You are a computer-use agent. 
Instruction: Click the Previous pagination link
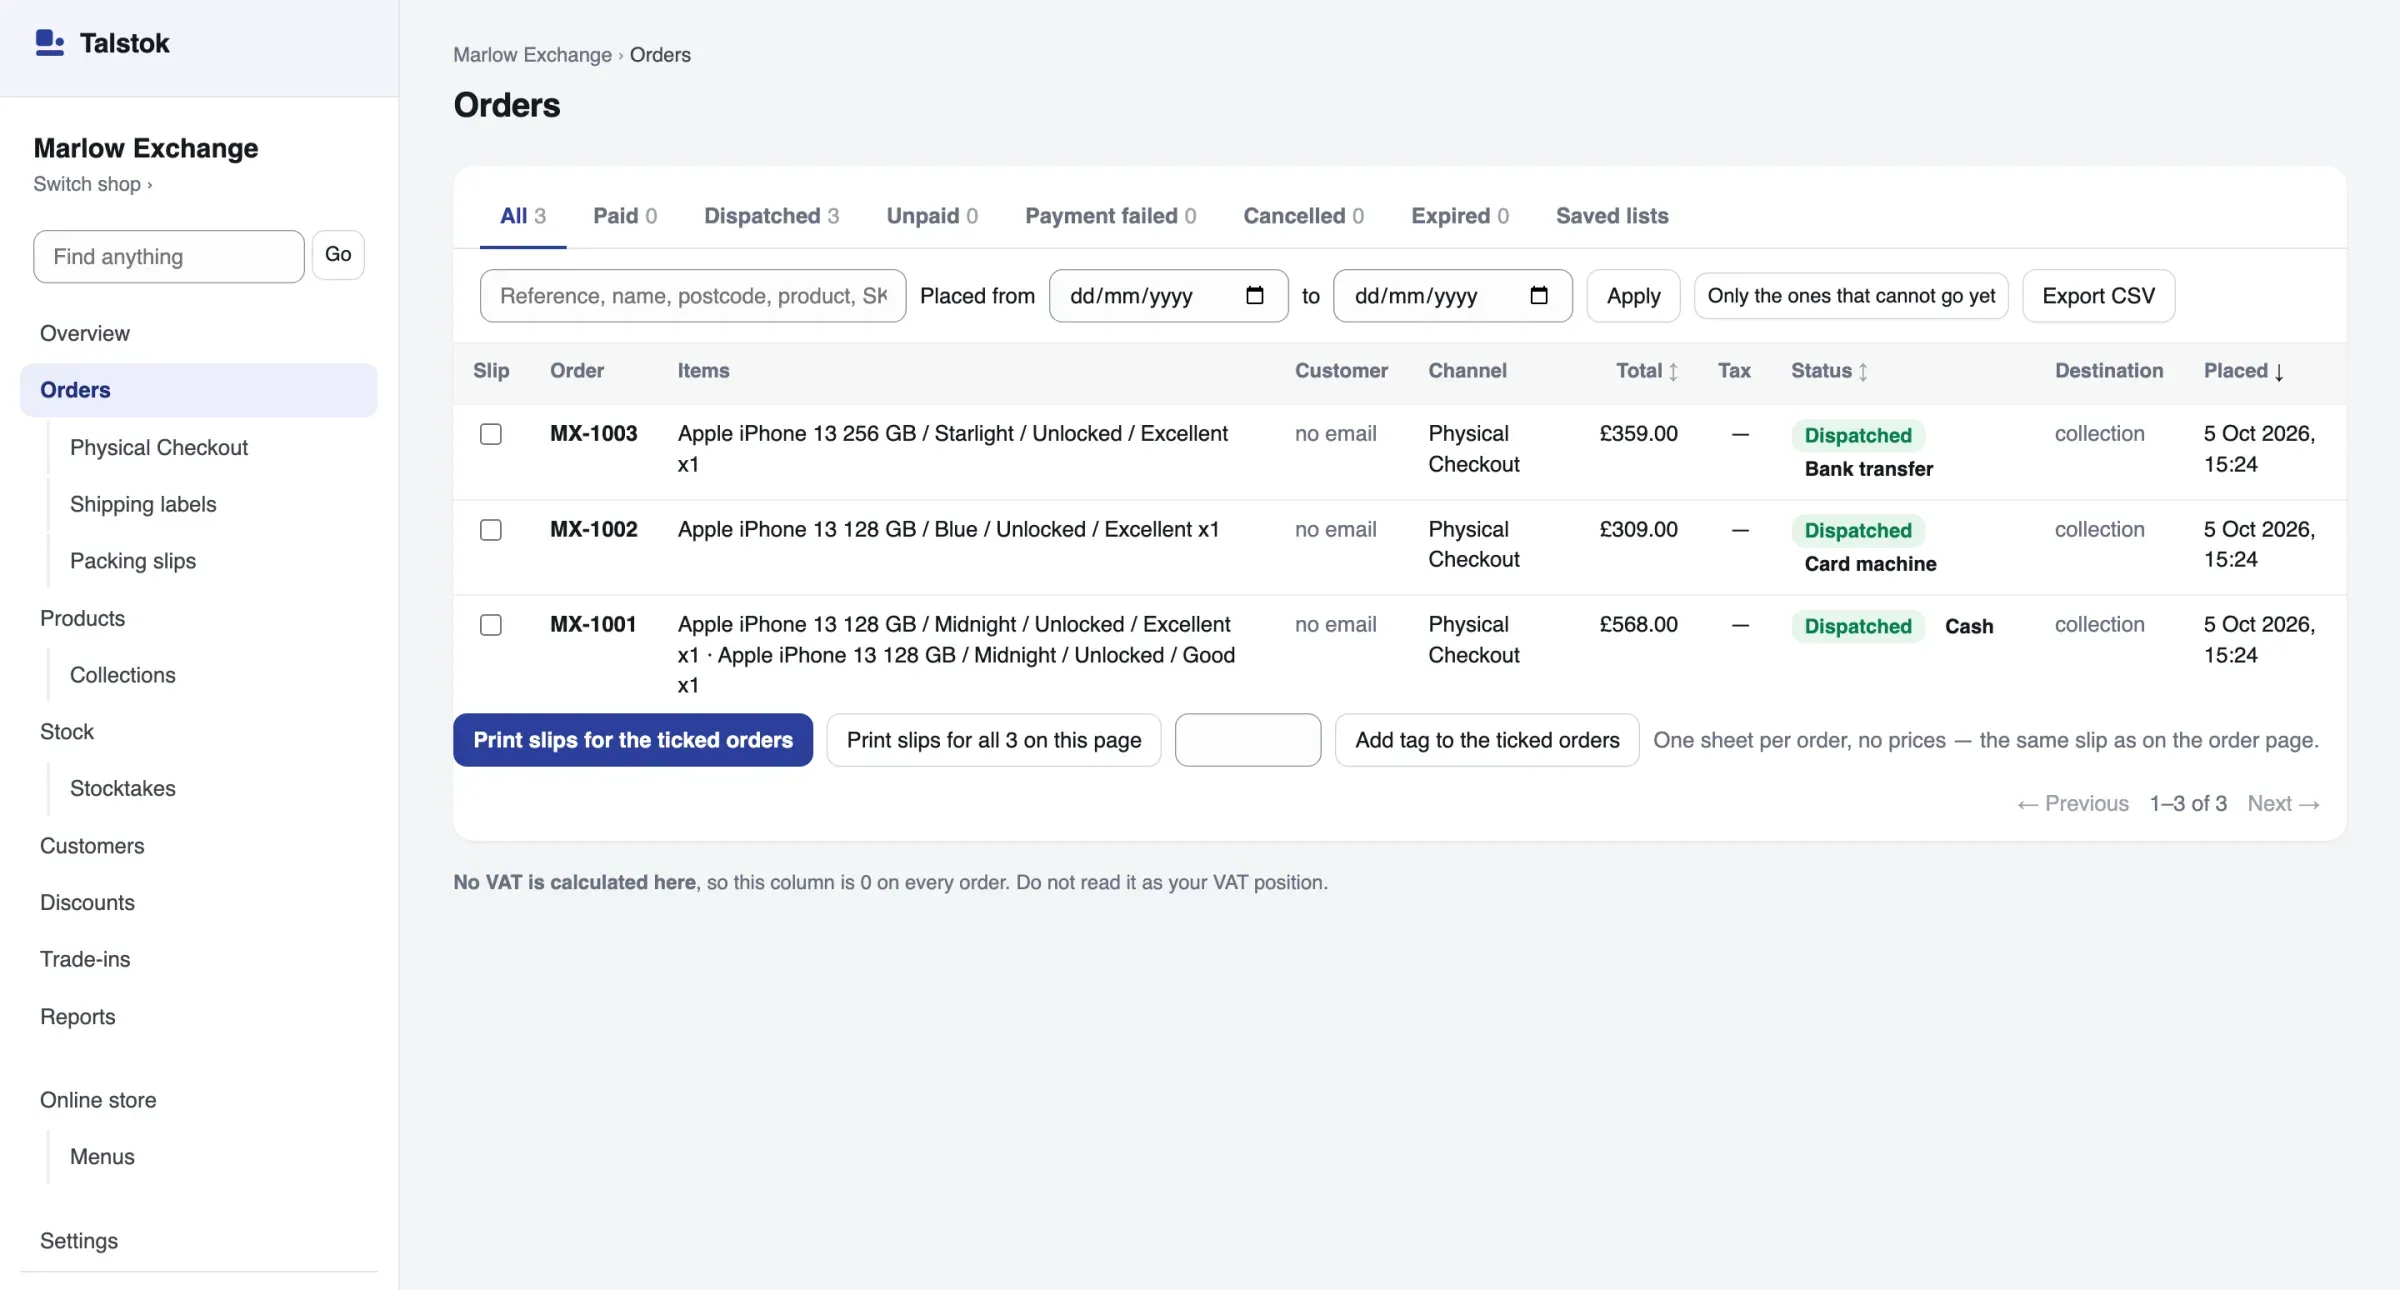click(2073, 804)
